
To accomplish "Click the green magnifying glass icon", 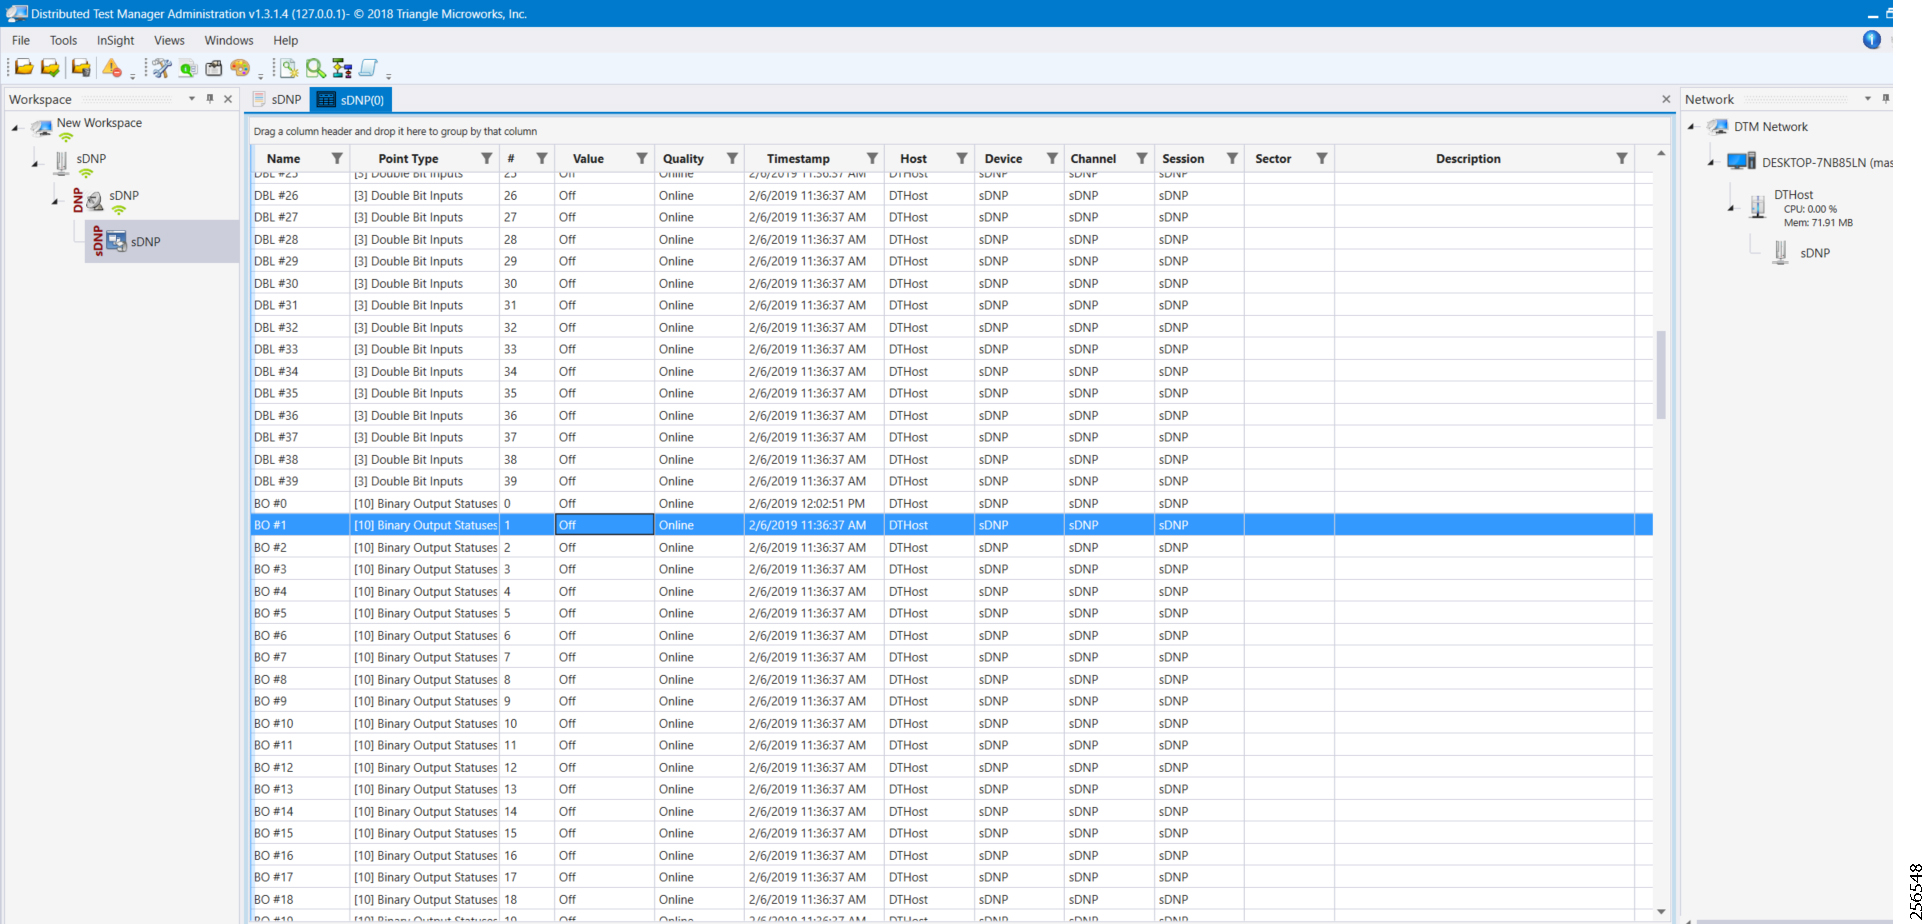I will 316,68.
